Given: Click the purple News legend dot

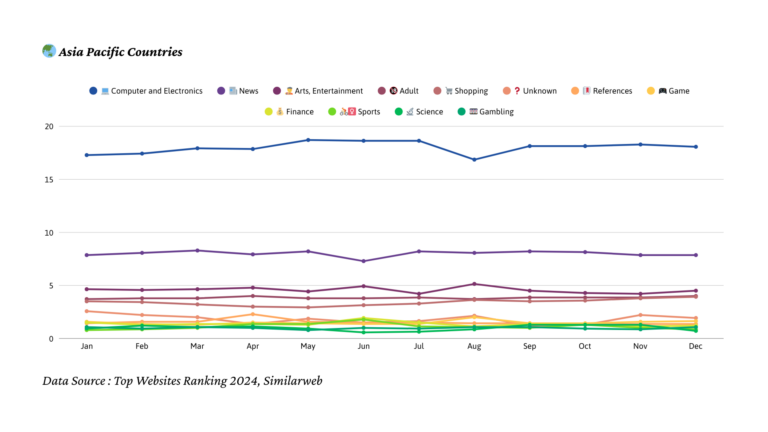Looking at the screenshot, I should [x=221, y=91].
